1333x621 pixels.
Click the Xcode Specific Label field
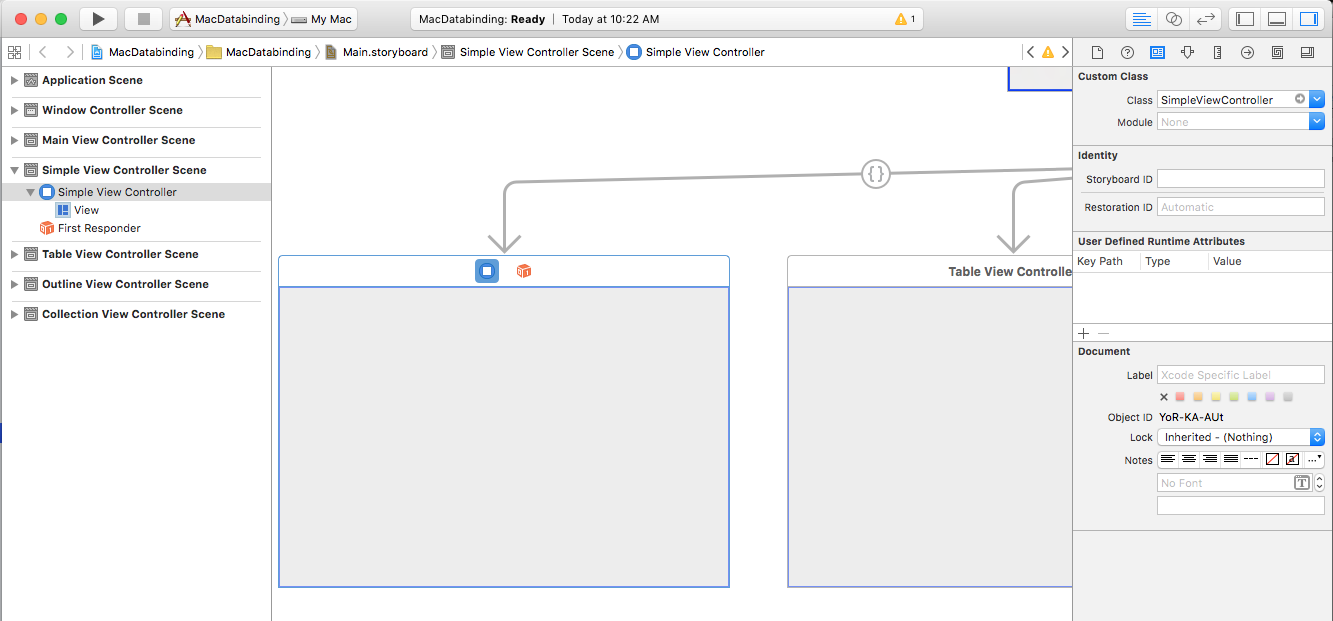tap(1241, 375)
